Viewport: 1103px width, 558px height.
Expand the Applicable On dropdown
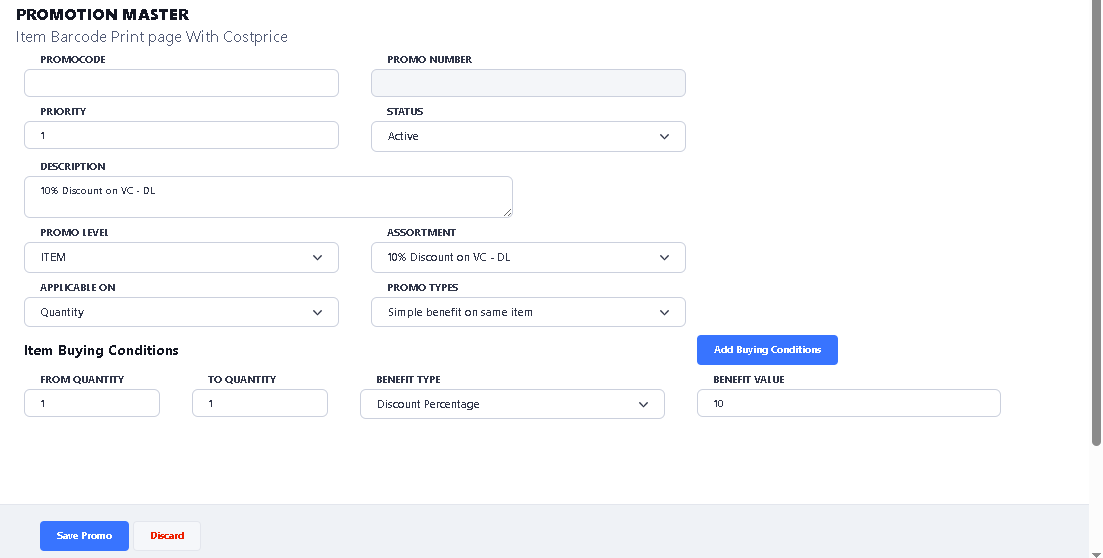coord(181,313)
